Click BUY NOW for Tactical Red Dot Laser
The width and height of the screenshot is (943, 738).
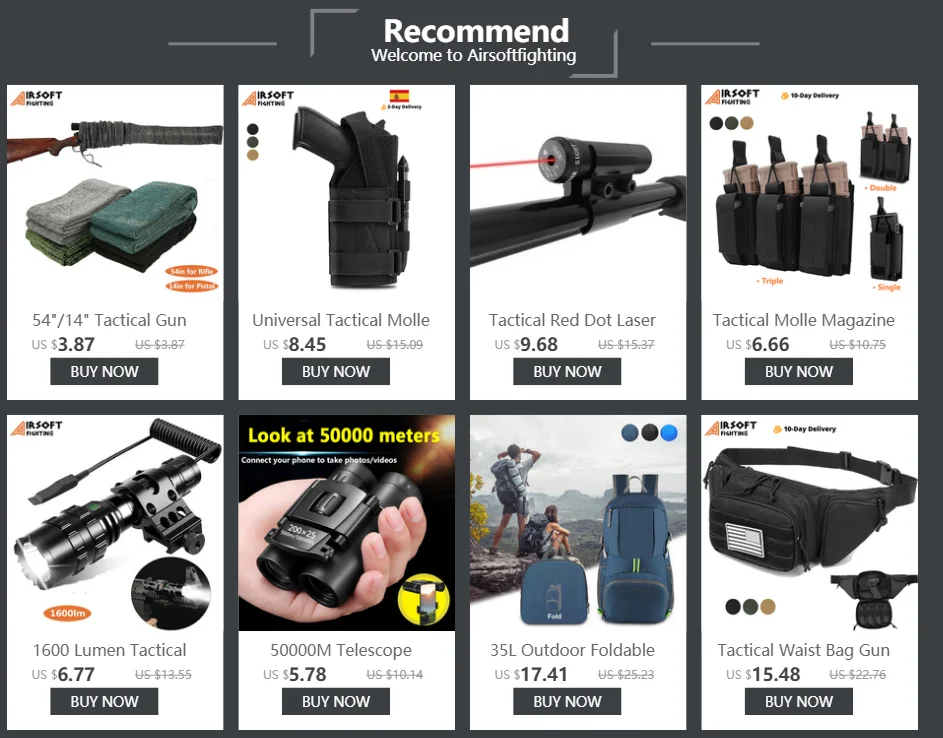click(x=567, y=372)
